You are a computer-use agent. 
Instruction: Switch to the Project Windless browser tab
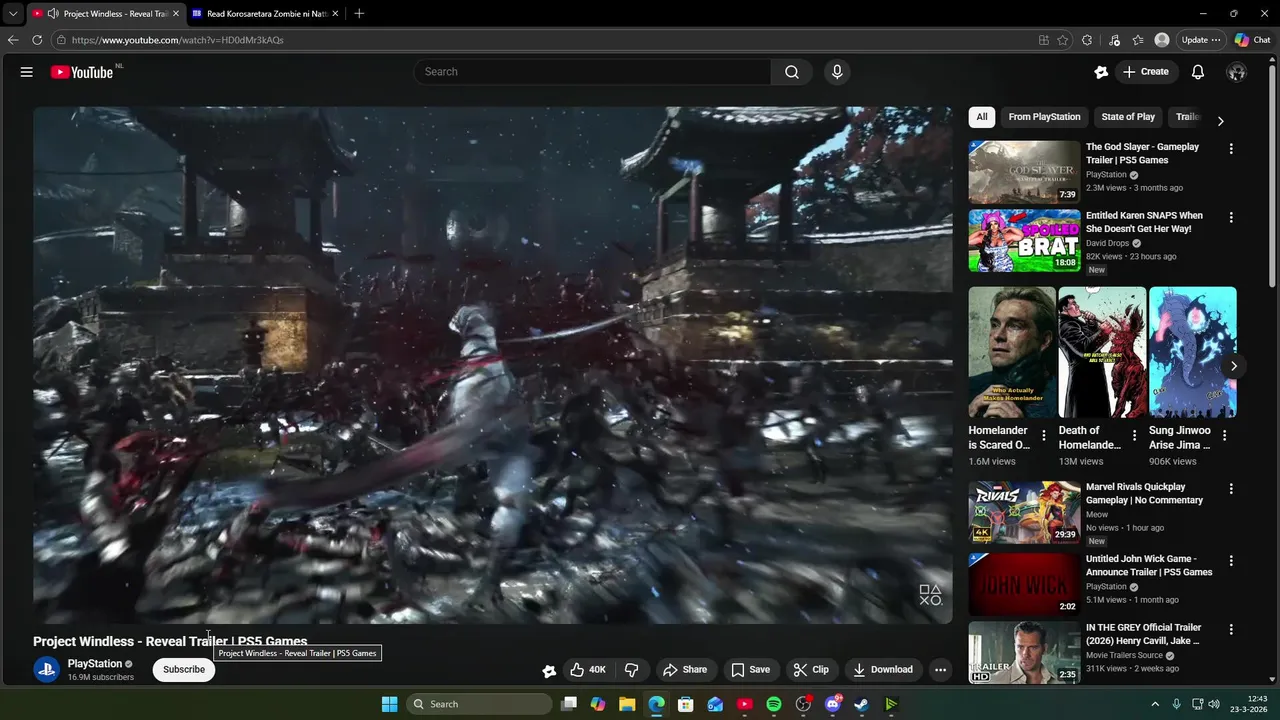click(x=104, y=14)
